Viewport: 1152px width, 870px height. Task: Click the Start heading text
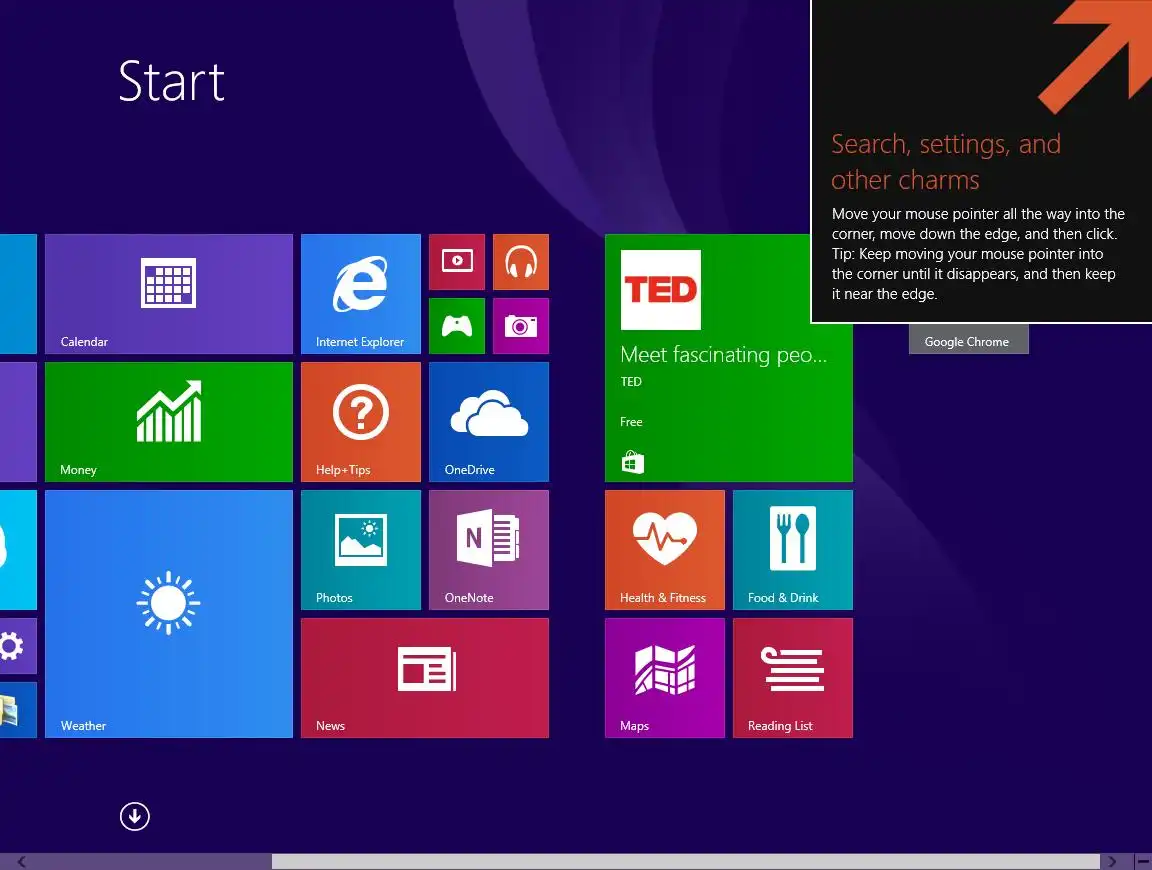(171, 82)
